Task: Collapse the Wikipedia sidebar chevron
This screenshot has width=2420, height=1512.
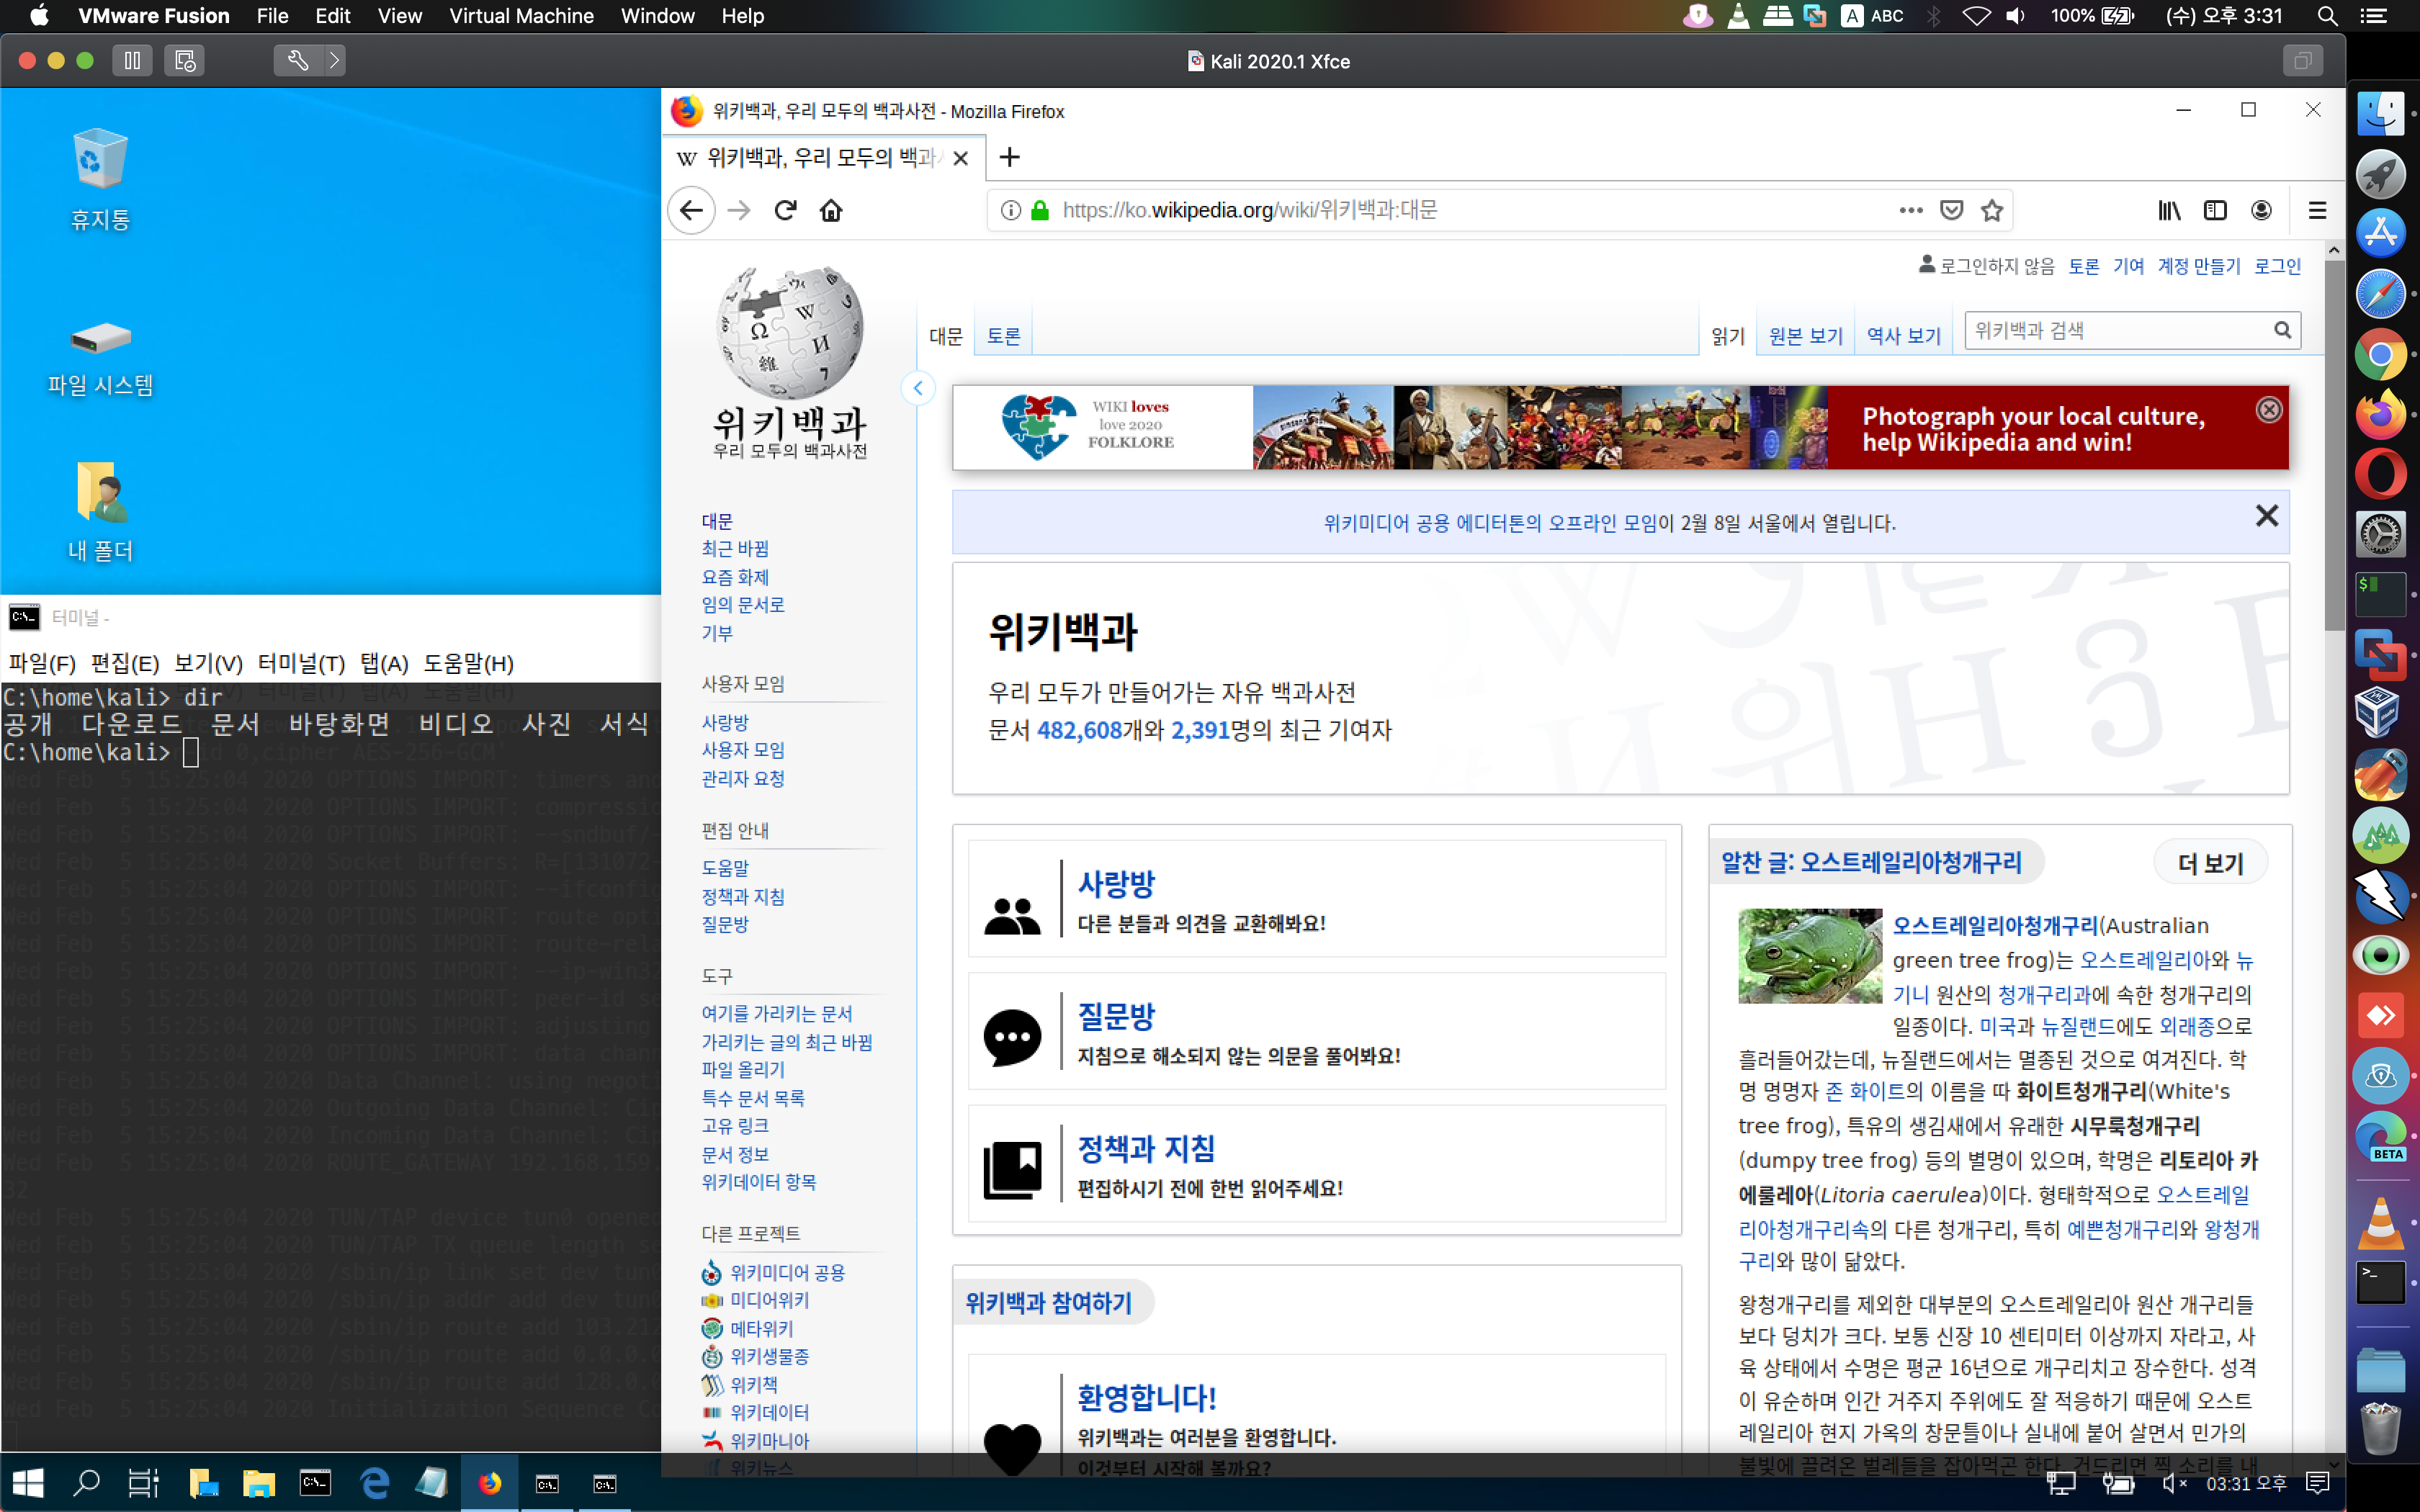Action: pos(917,388)
